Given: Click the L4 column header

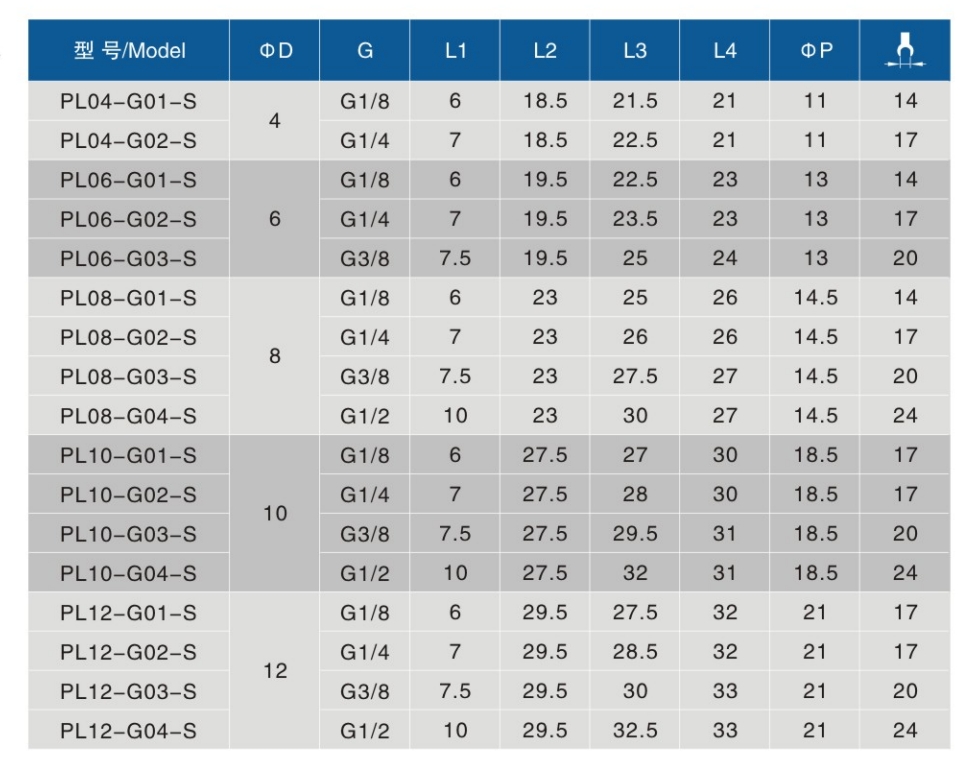Looking at the screenshot, I should pyautogui.click(x=725, y=51).
